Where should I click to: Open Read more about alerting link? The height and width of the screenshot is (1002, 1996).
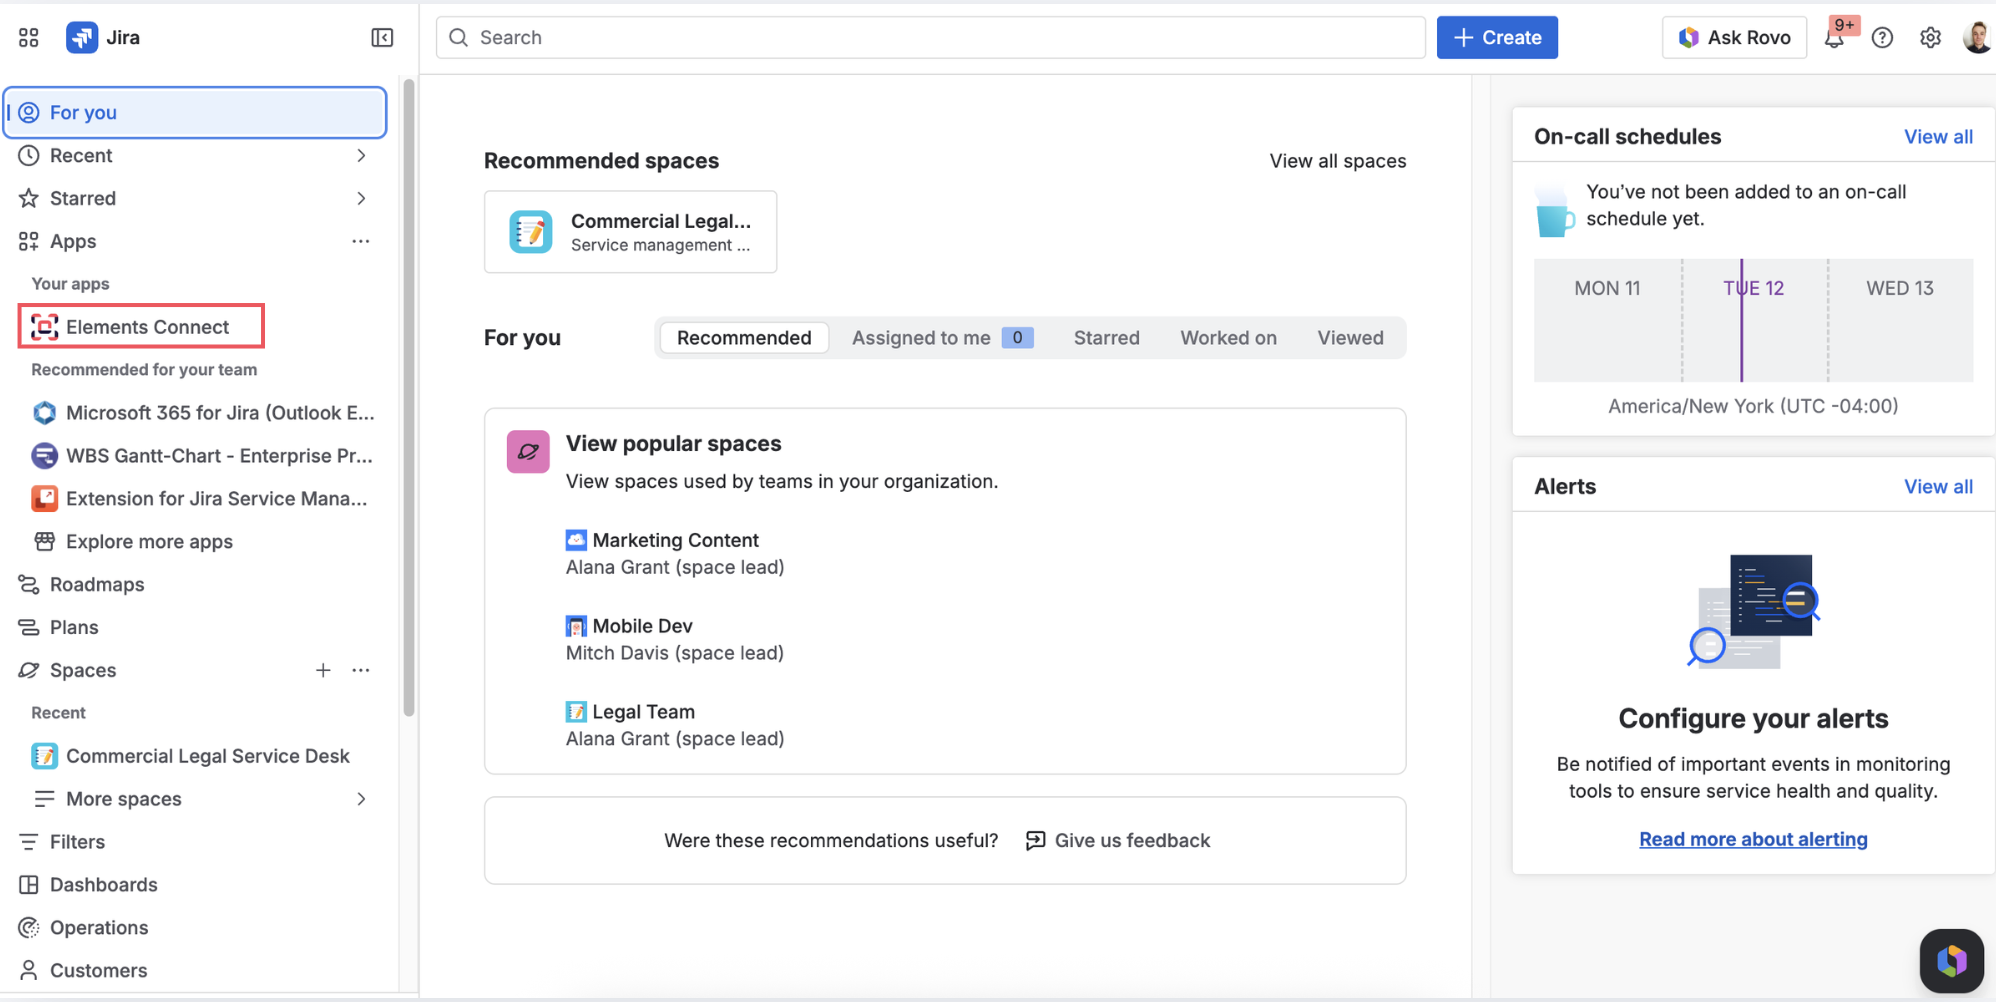tap(1753, 839)
